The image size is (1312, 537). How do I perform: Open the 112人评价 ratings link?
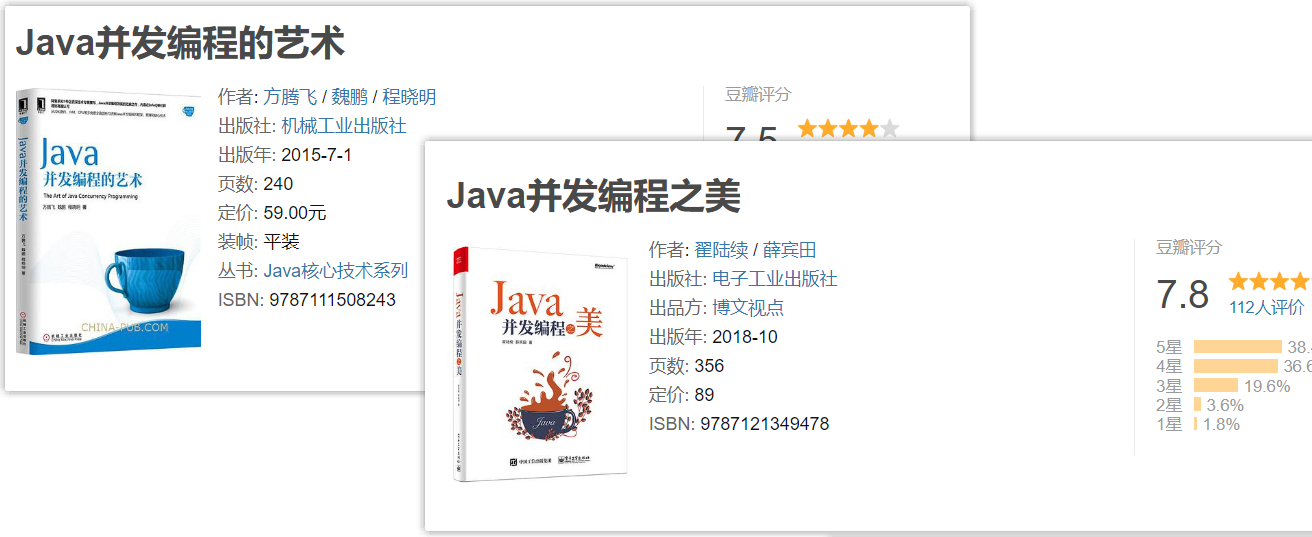(1266, 308)
